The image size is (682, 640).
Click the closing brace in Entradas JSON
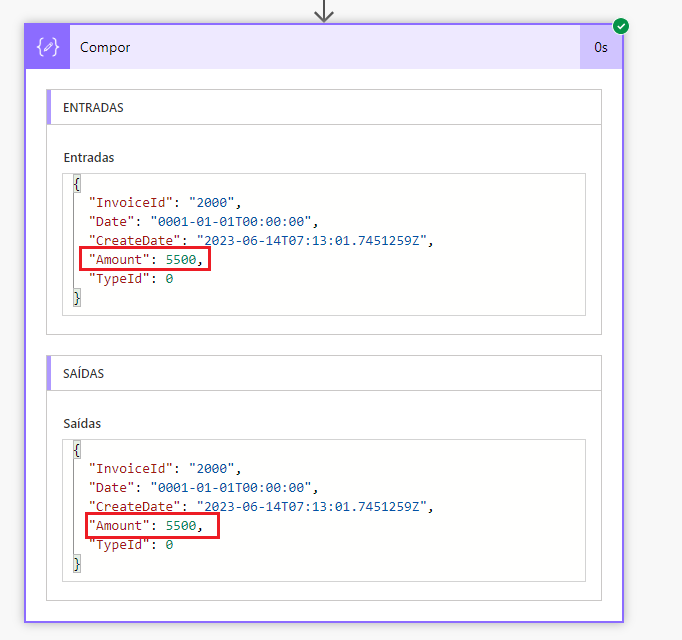click(x=77, y=298)
